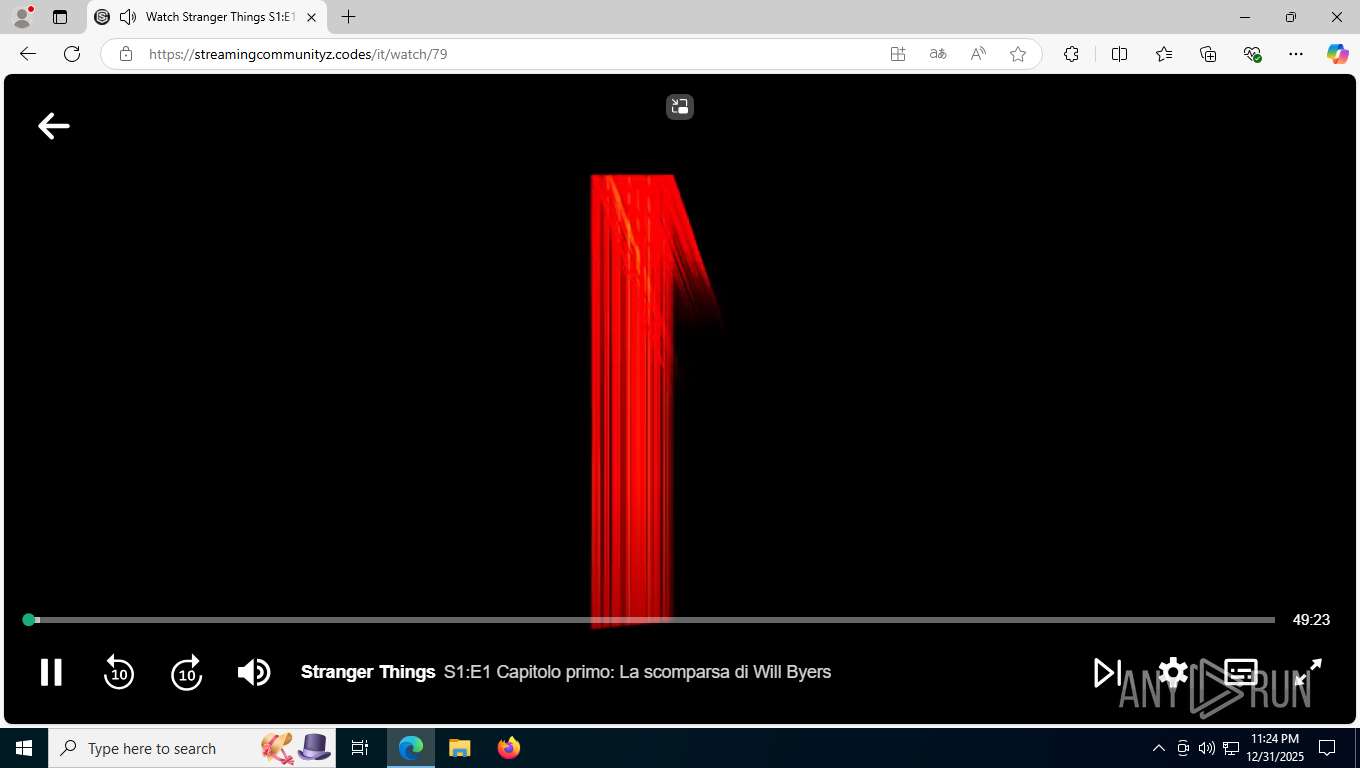1360x768 pixels.
Task: Open Microsoft Edge from taskbar
Action: click(x=411, y=748)
